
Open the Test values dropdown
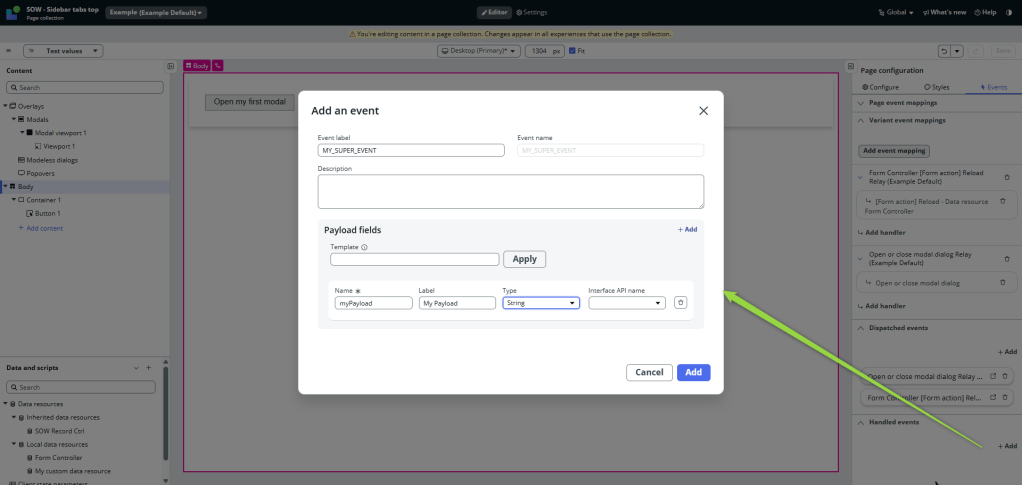[x=63, y=51]
